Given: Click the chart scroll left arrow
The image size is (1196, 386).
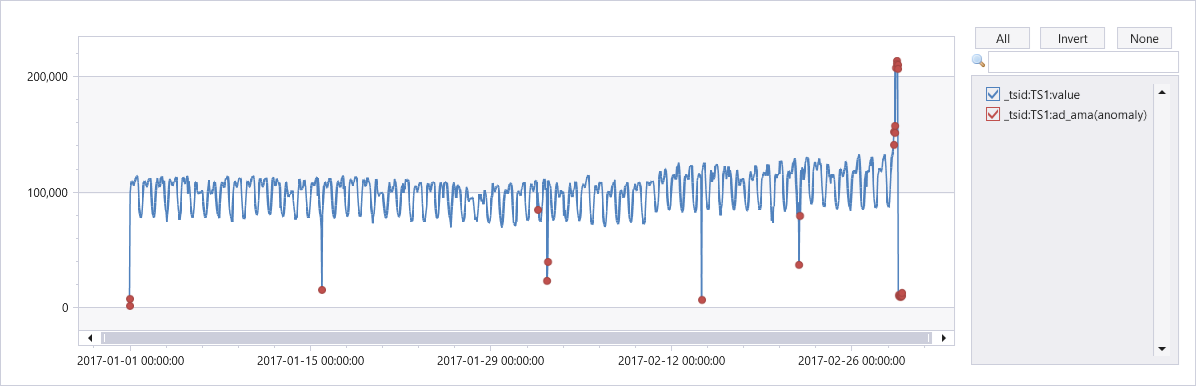Looking at the screenshot, I should point(90,338).
